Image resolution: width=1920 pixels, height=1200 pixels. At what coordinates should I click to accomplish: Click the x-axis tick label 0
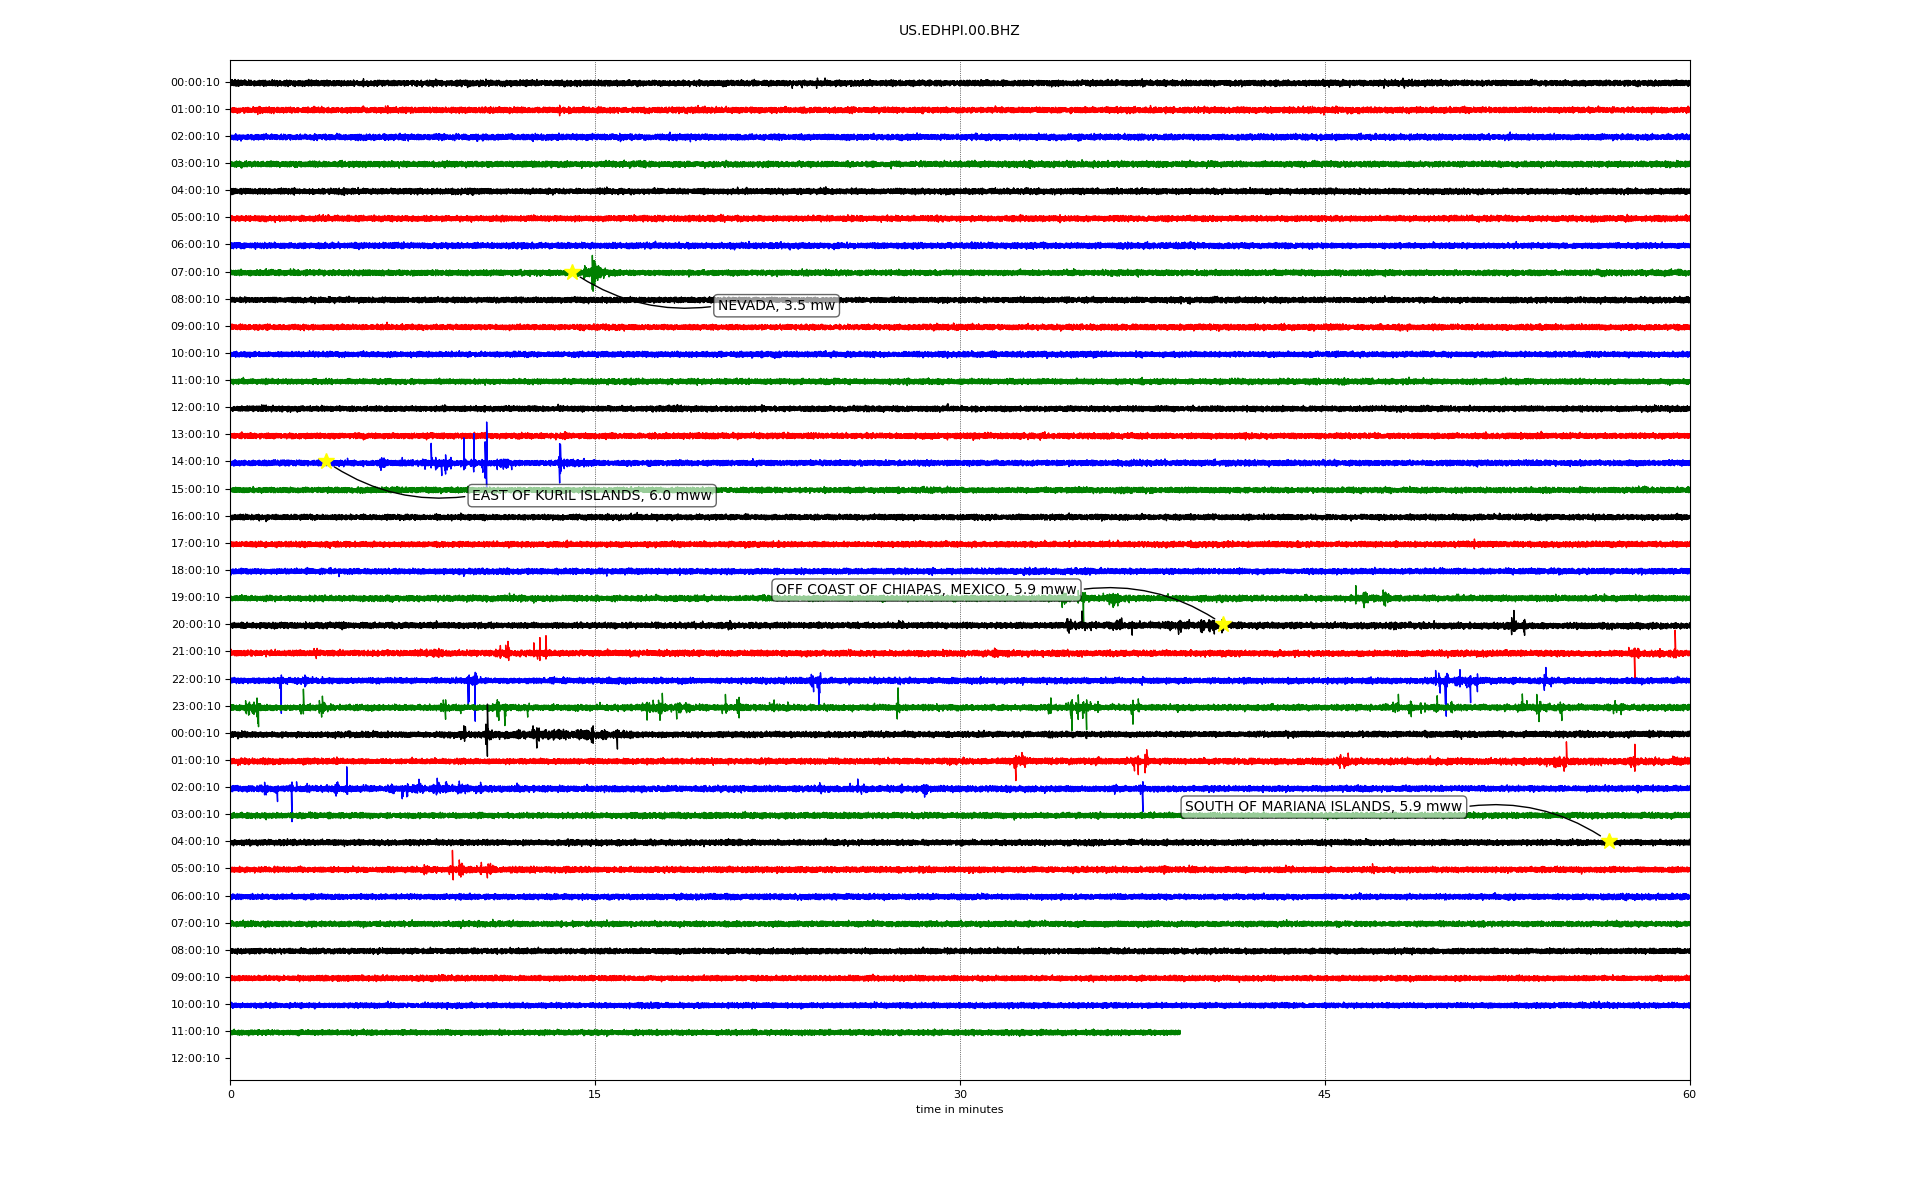[231, 1095]
